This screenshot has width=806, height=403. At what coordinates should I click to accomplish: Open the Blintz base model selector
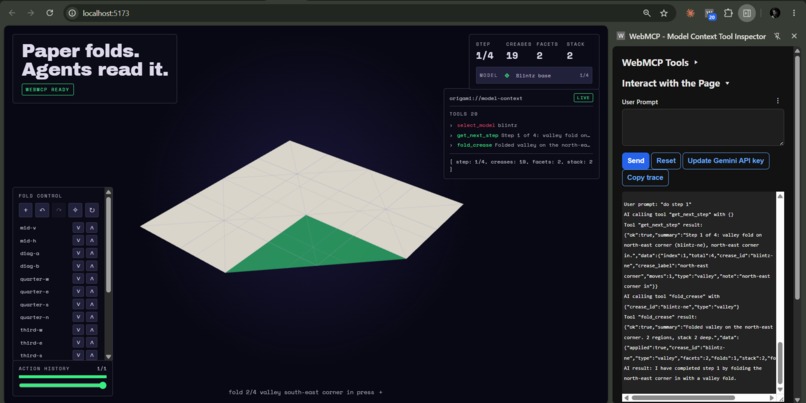point(534,76)
